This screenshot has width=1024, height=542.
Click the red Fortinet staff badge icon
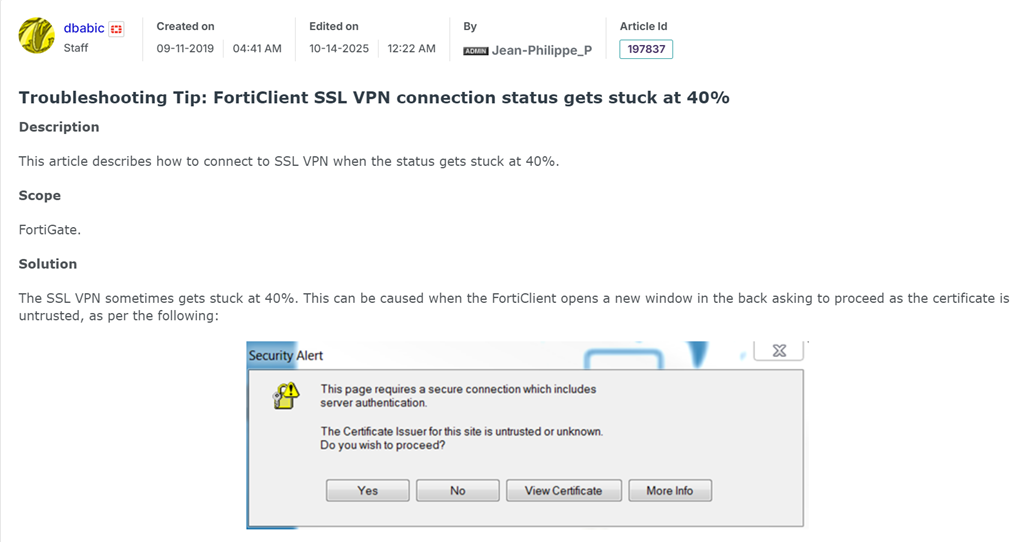click(117, 29)
